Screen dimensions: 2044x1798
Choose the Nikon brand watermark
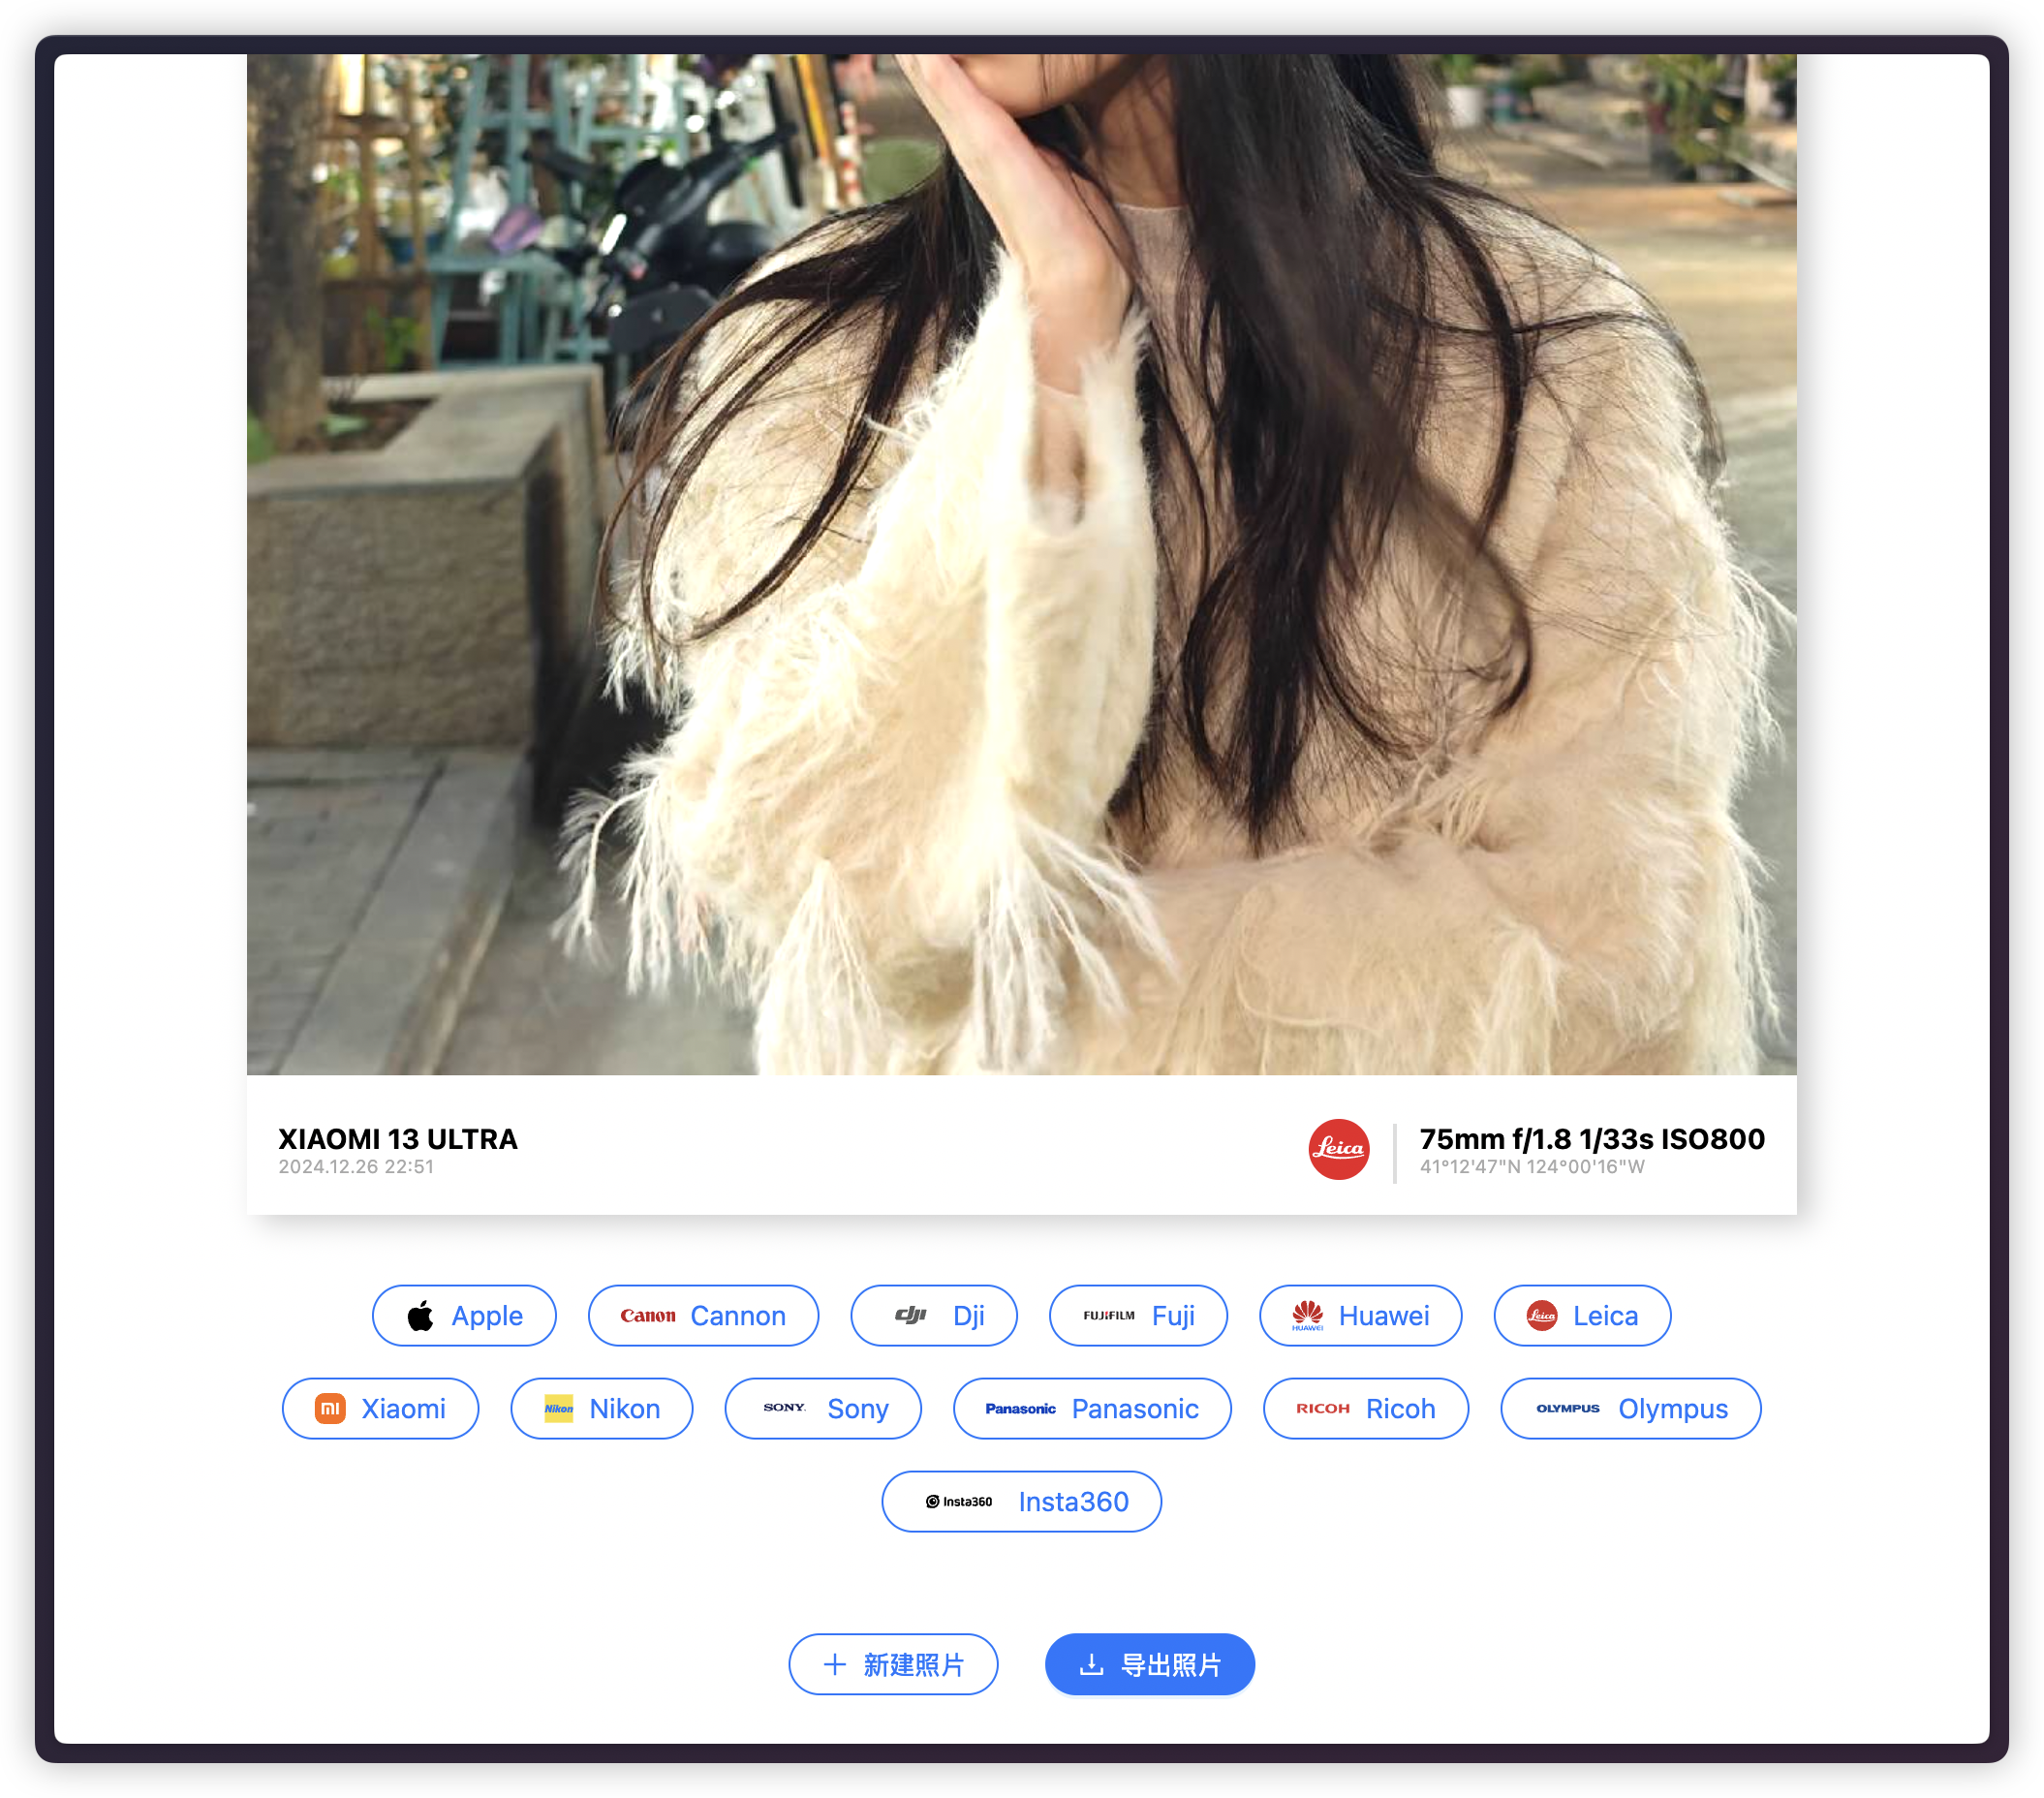click(601, 1408)
